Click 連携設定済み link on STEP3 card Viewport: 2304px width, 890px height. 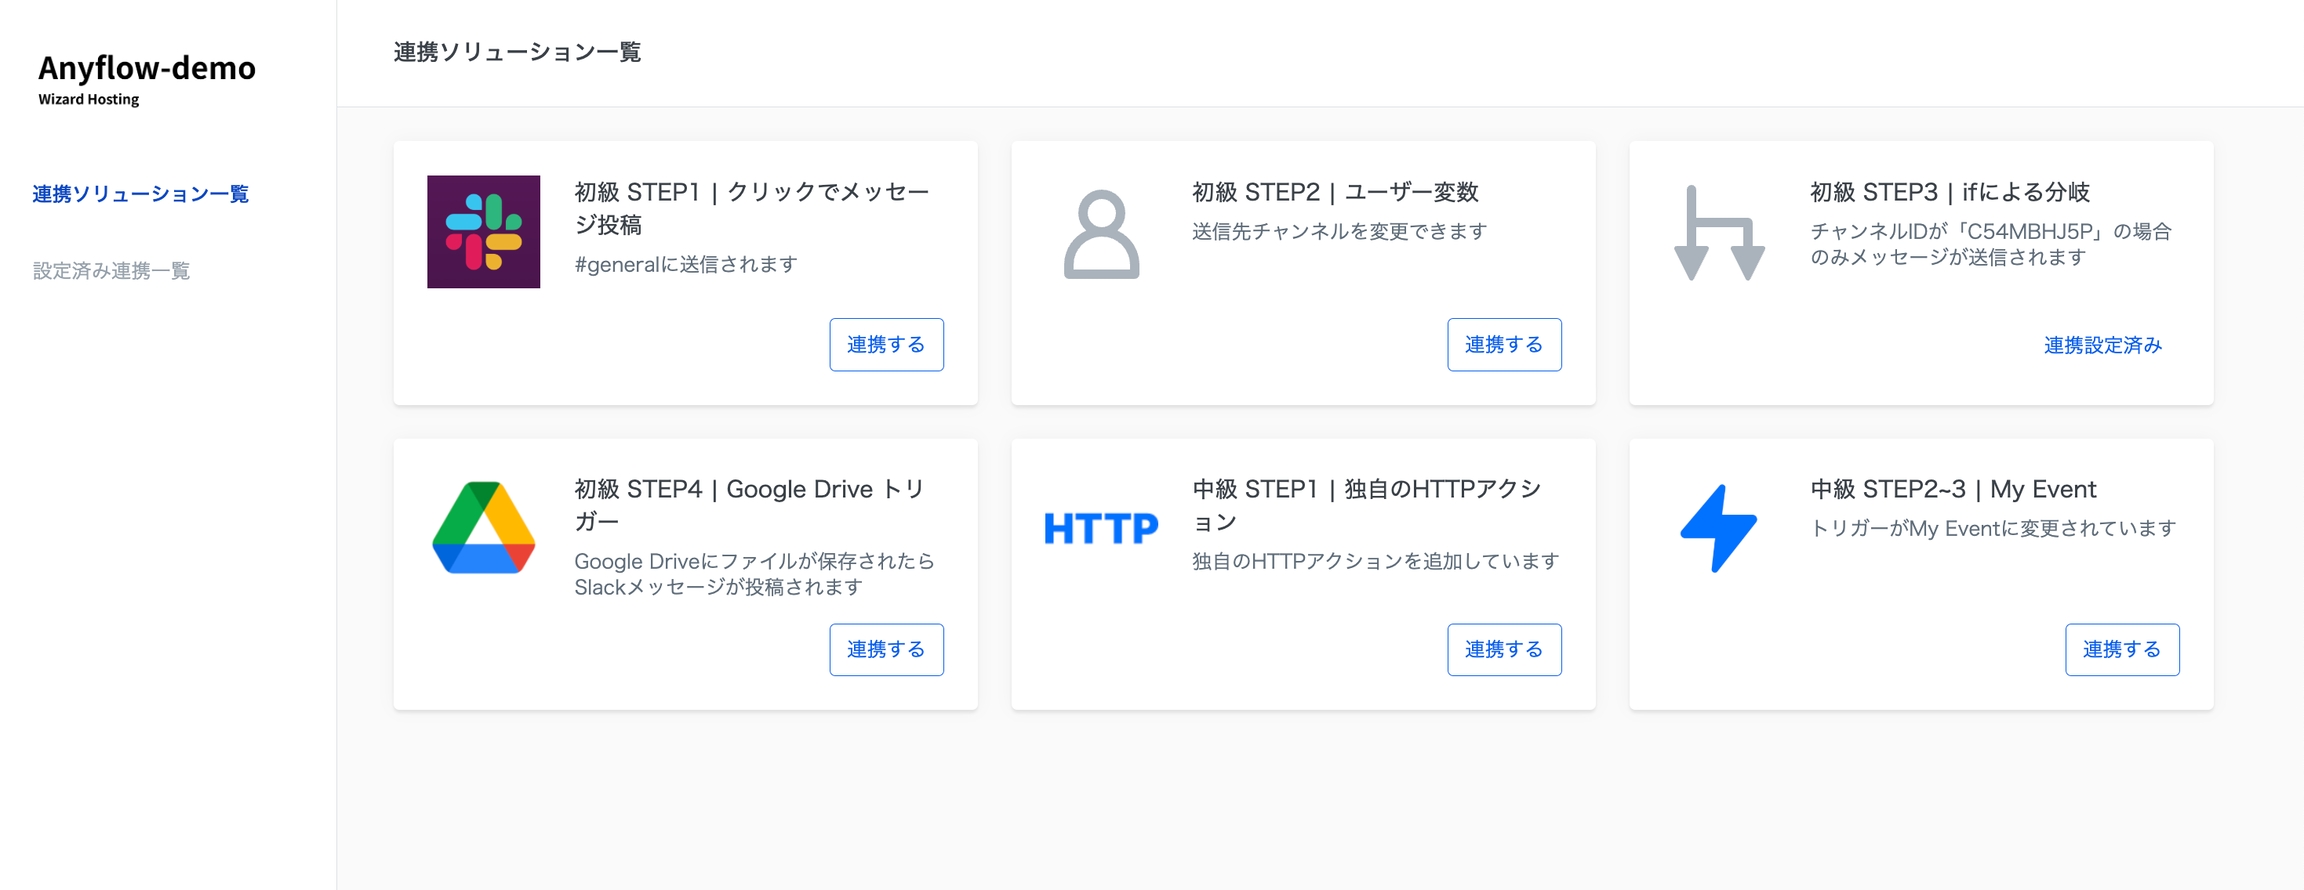[2102, 345]
